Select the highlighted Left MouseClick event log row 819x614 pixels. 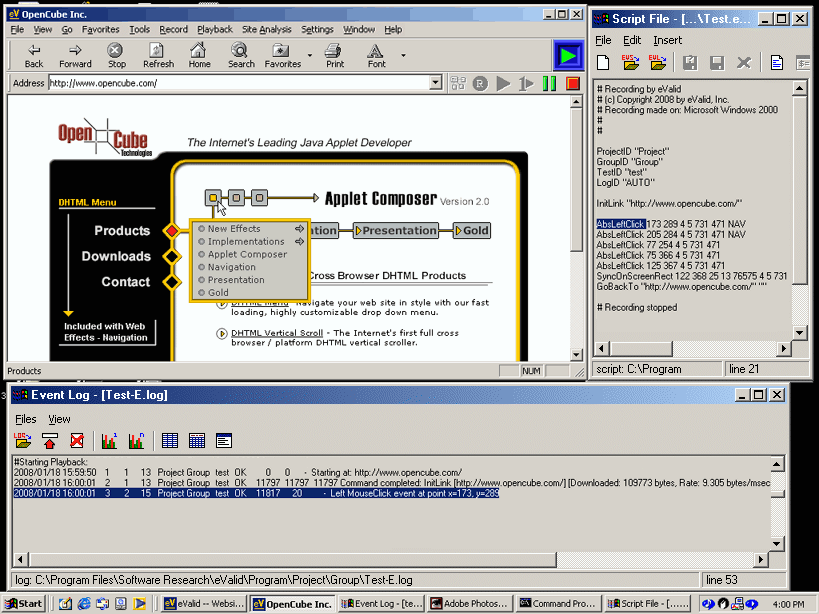pyautogui.click(x=256, y=493)
